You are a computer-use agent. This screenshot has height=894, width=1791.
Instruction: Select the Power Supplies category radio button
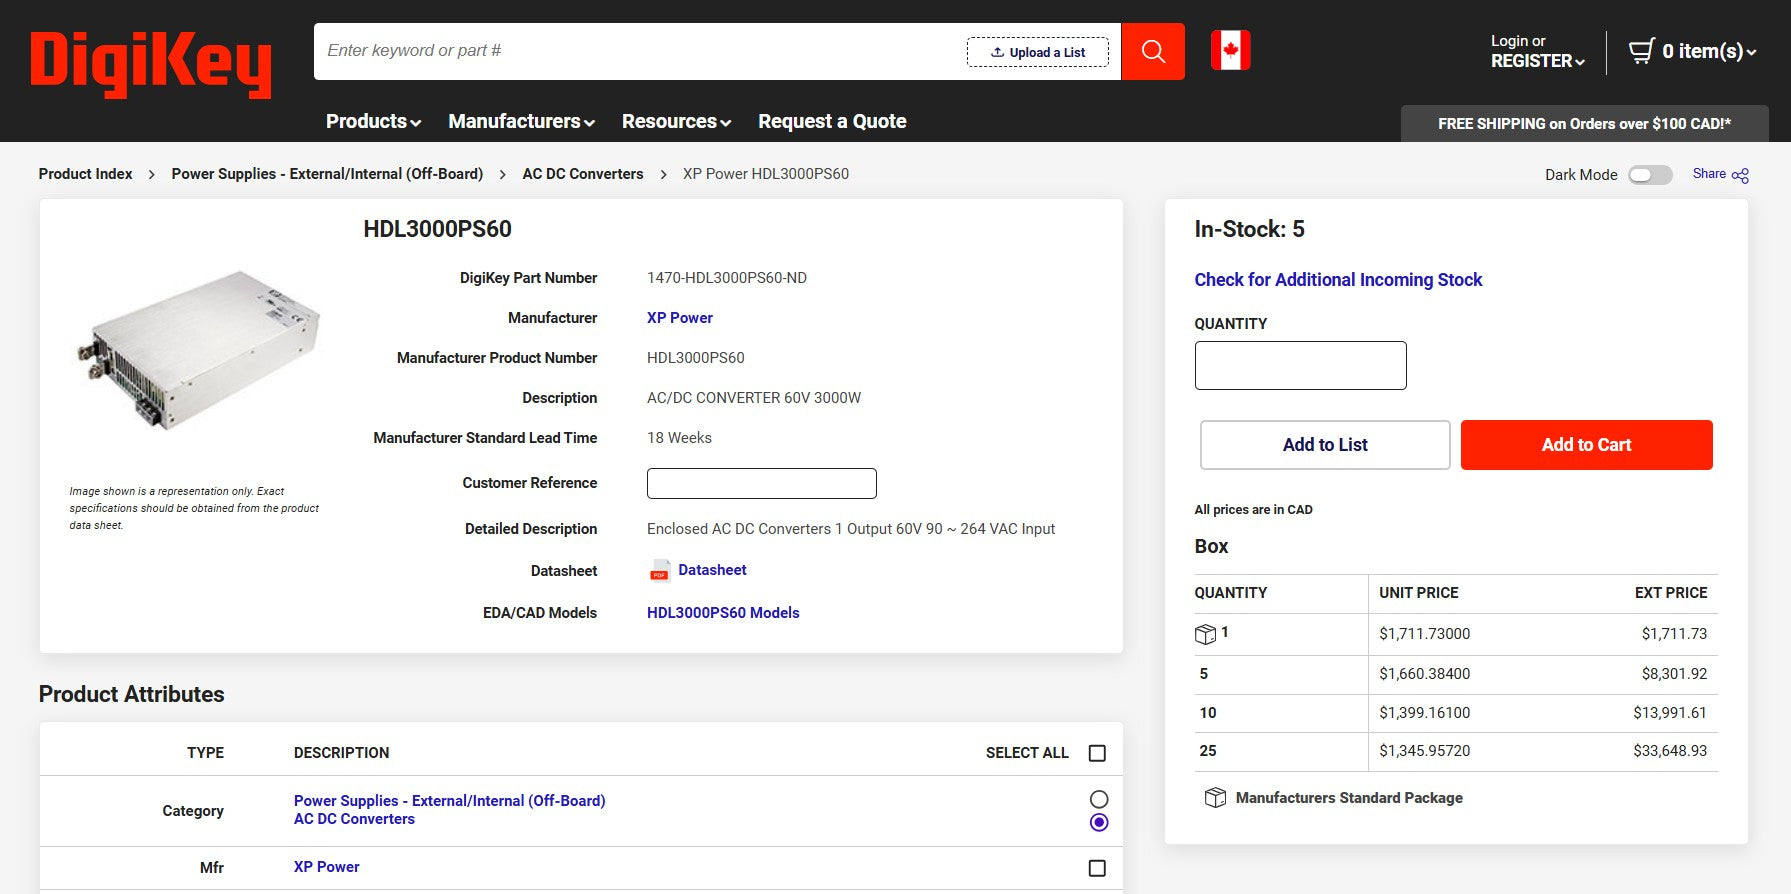tap(1099, 799)
